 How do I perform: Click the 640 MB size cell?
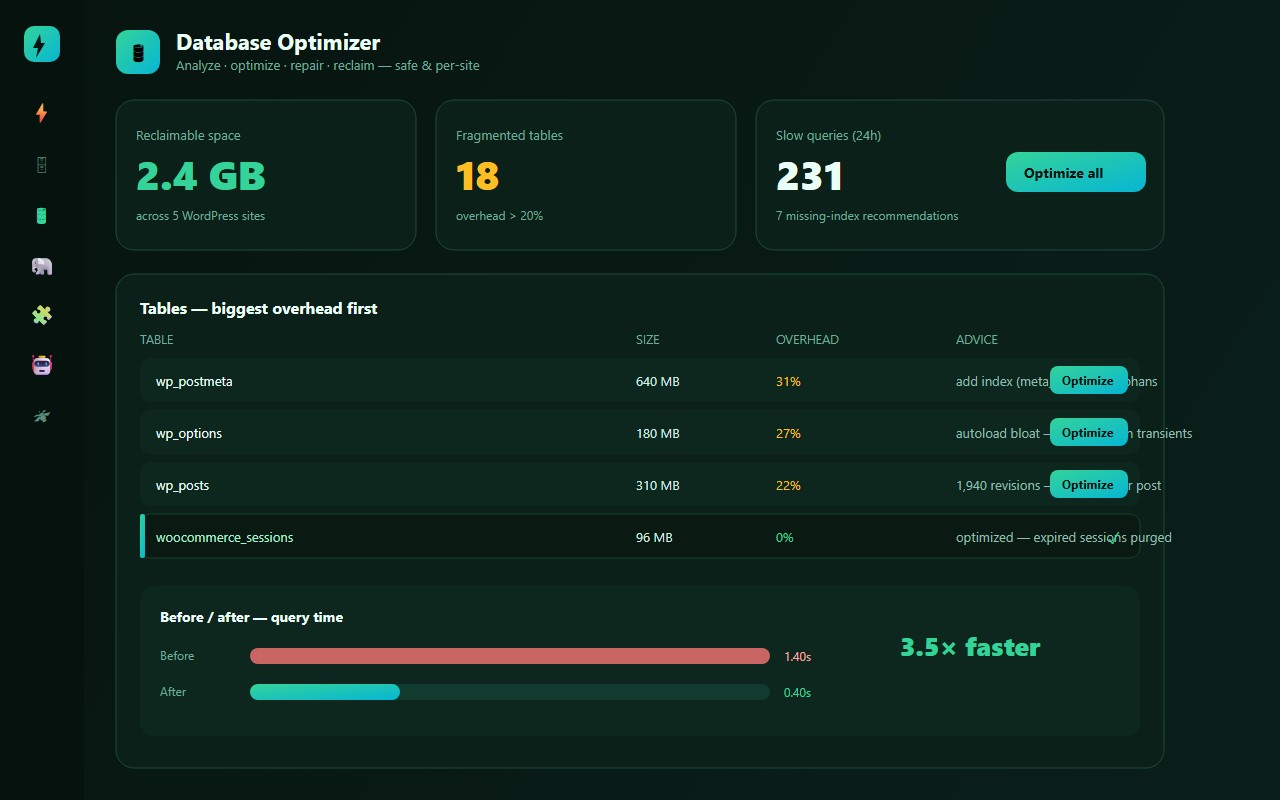click(x=658, y=381)
